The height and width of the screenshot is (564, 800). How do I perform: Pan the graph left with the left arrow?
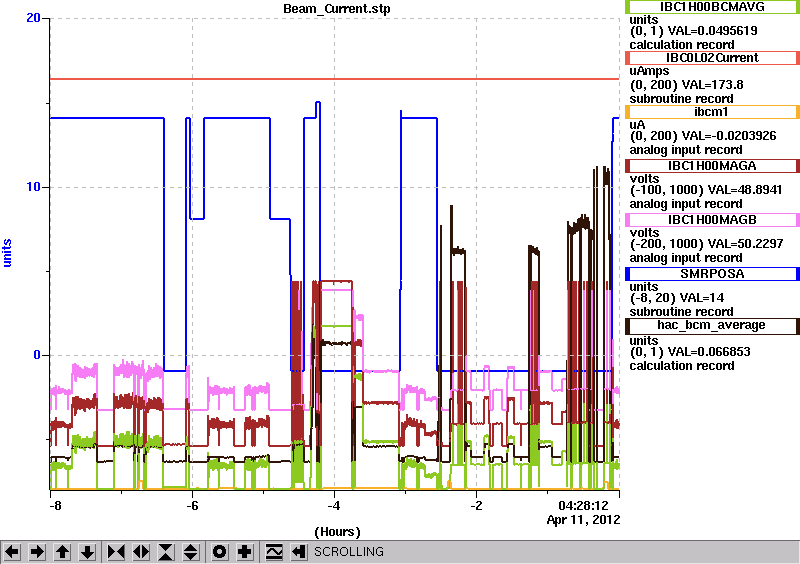12,552
